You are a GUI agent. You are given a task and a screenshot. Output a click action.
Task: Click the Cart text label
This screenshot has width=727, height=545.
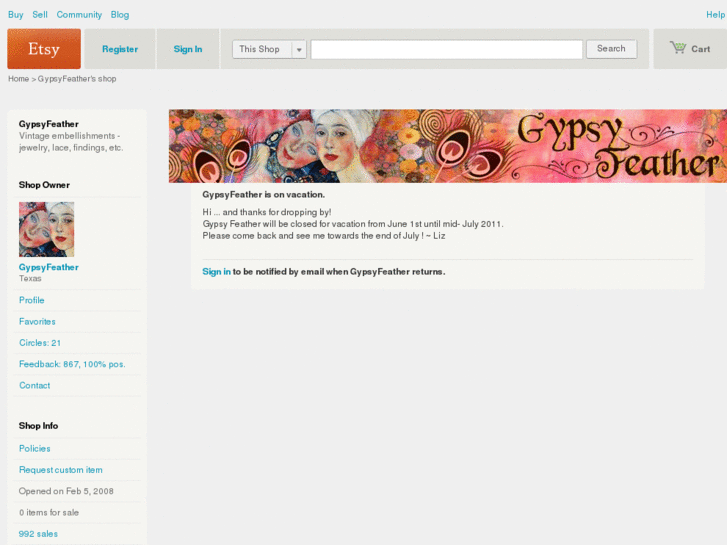point(701,49)
